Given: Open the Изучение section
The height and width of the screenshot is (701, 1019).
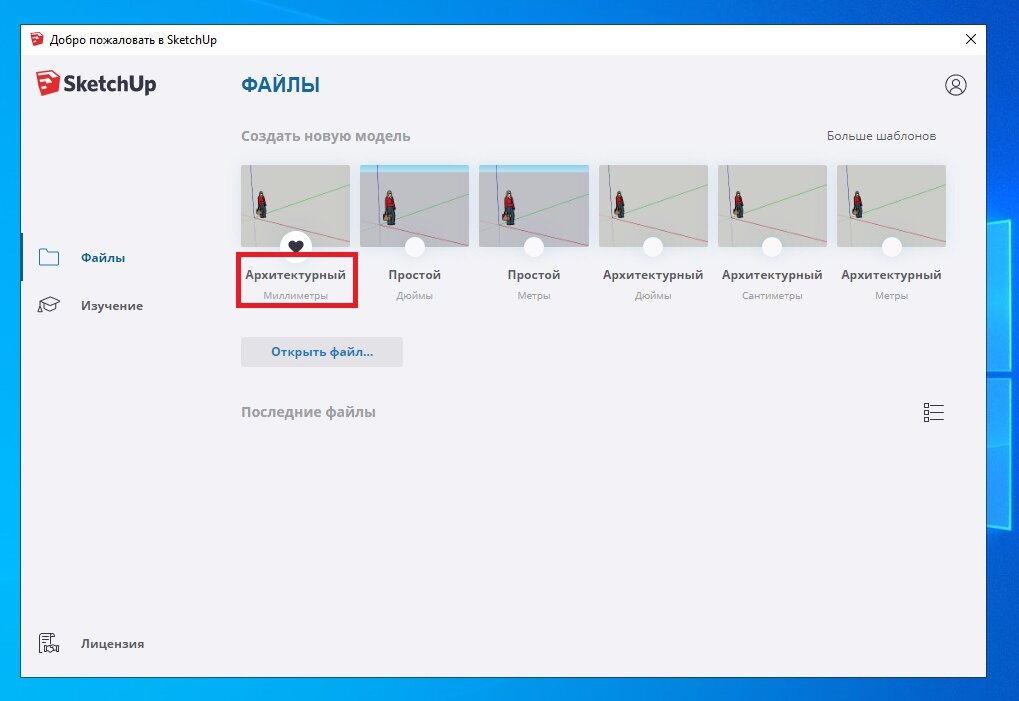Looking at the screenshot, I should pos(112,305).
